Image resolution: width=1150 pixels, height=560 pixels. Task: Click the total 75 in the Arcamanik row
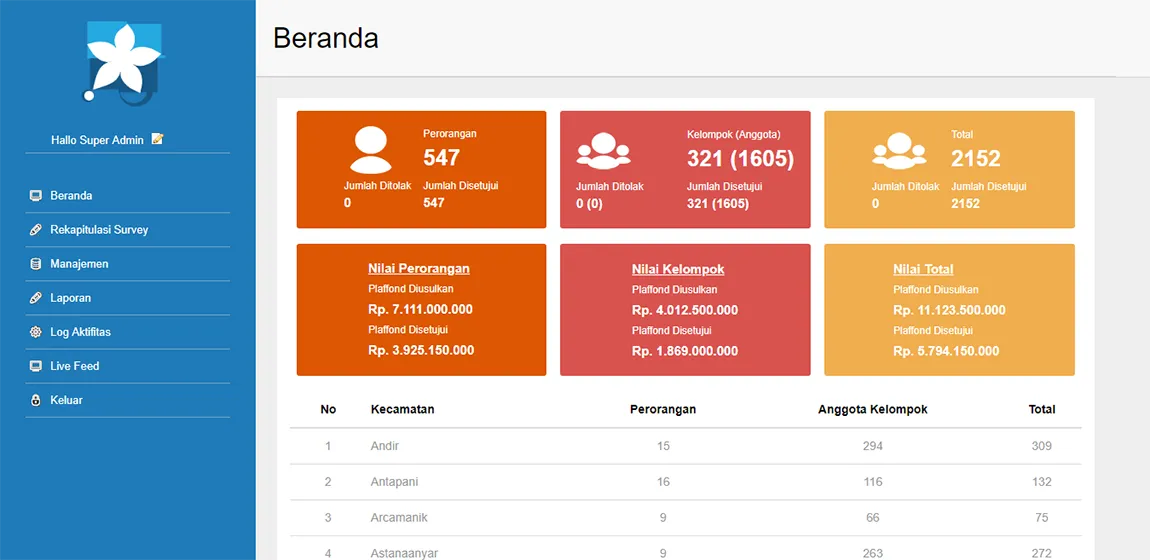tap(1042, 517)
